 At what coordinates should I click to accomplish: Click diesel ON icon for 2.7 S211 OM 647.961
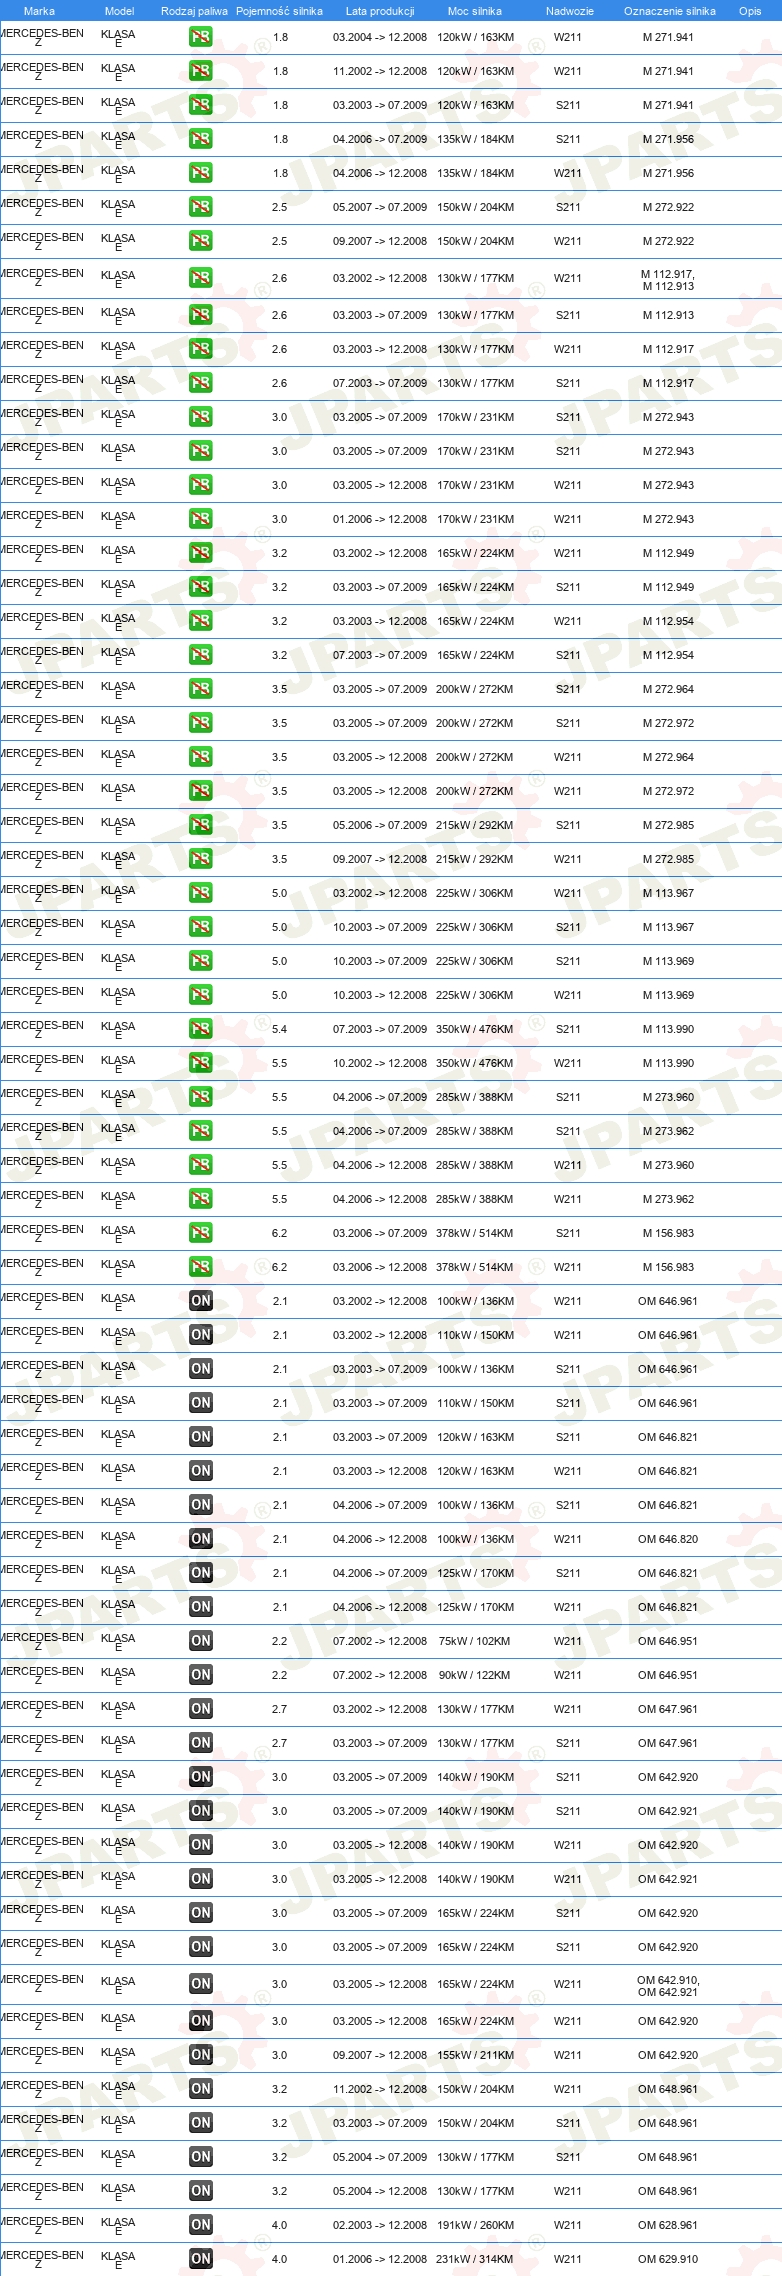pyautogui.click(x=201, y=1743)
